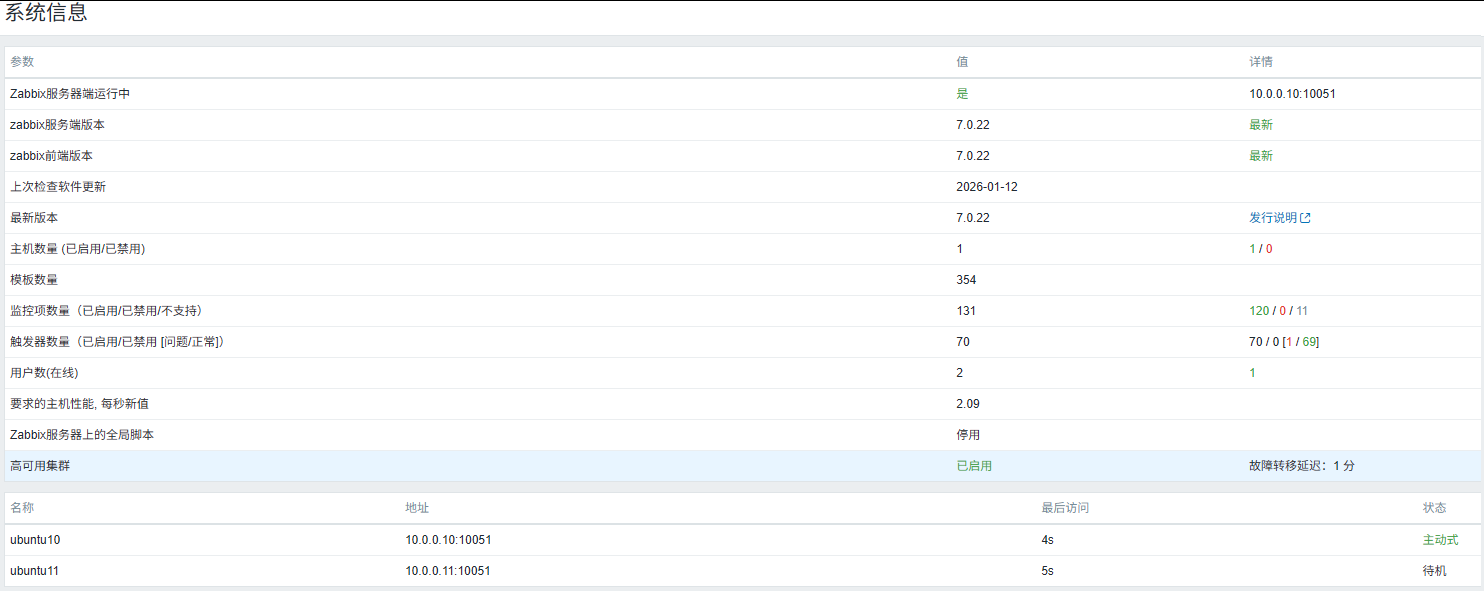This screenshot has width=1484, height=591.
Task: Click the 系统信息 page heading
Action: coord(46,13)
